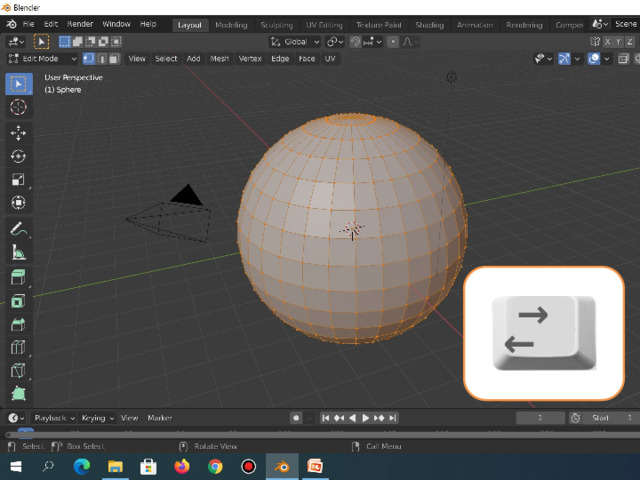This screenshot has width=640, height=480.
Task: Click current frame number field
Action: [540, 418]
